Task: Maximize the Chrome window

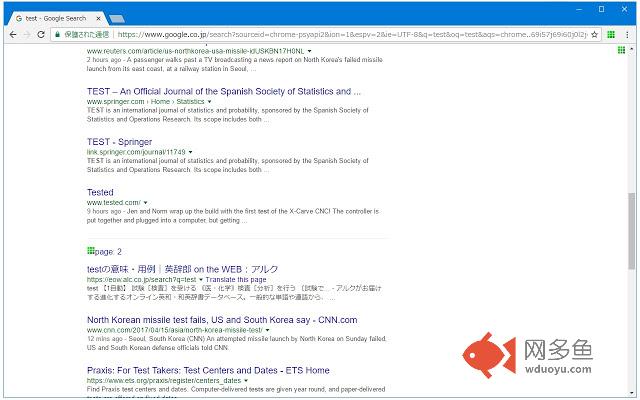Action: 601,9
